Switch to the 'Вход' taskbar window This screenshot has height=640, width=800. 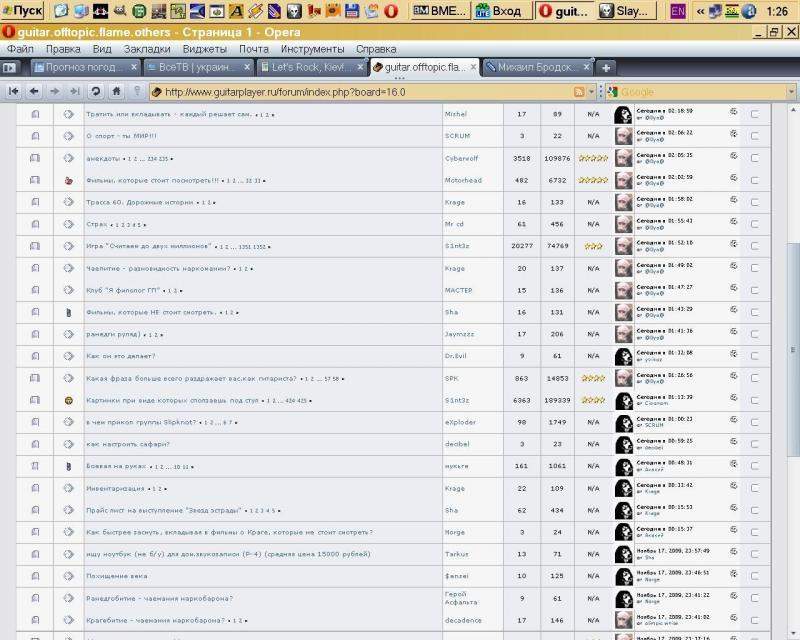click(502, 10)
